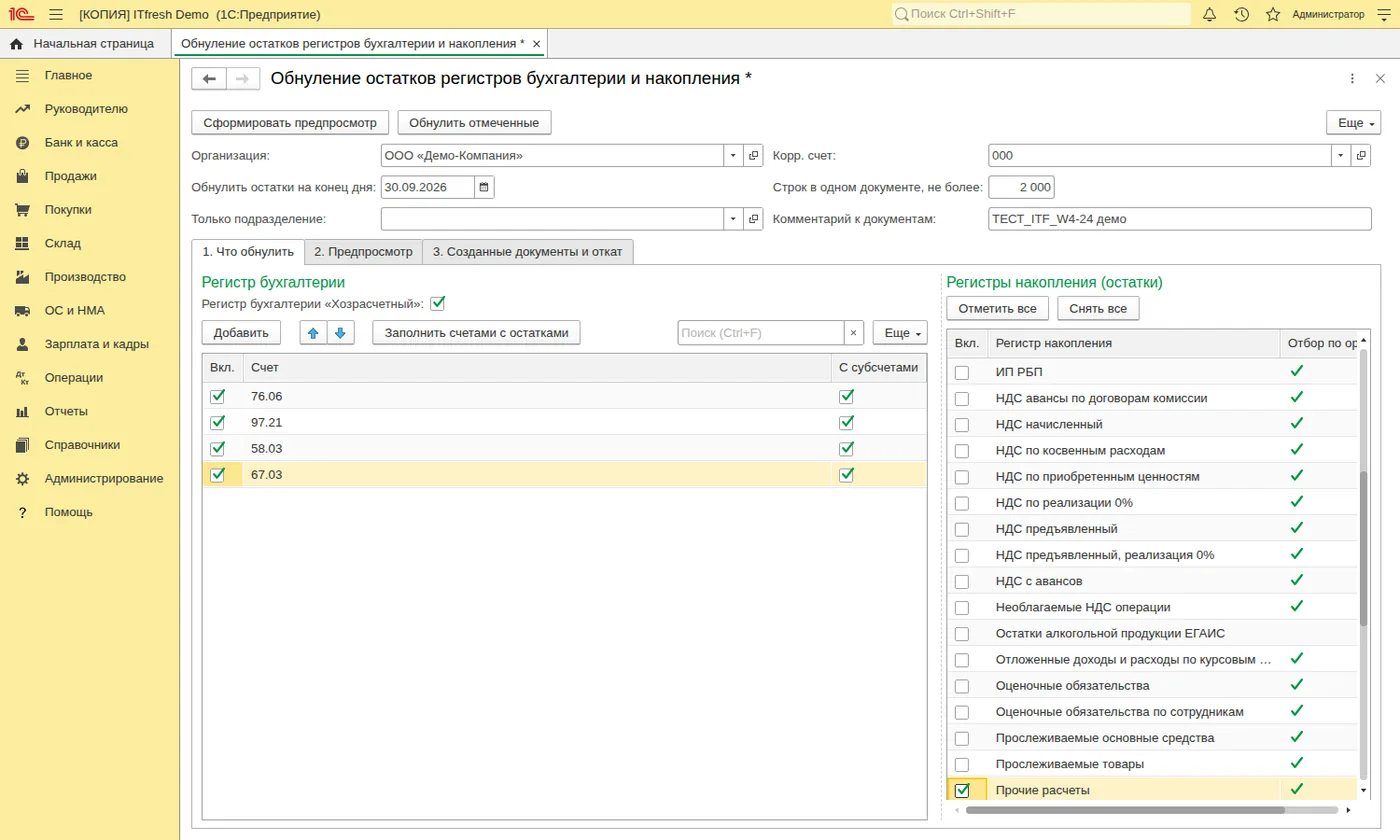
Task: Expand the Корр. счет dropdown list
Action: coord(1341,156)
